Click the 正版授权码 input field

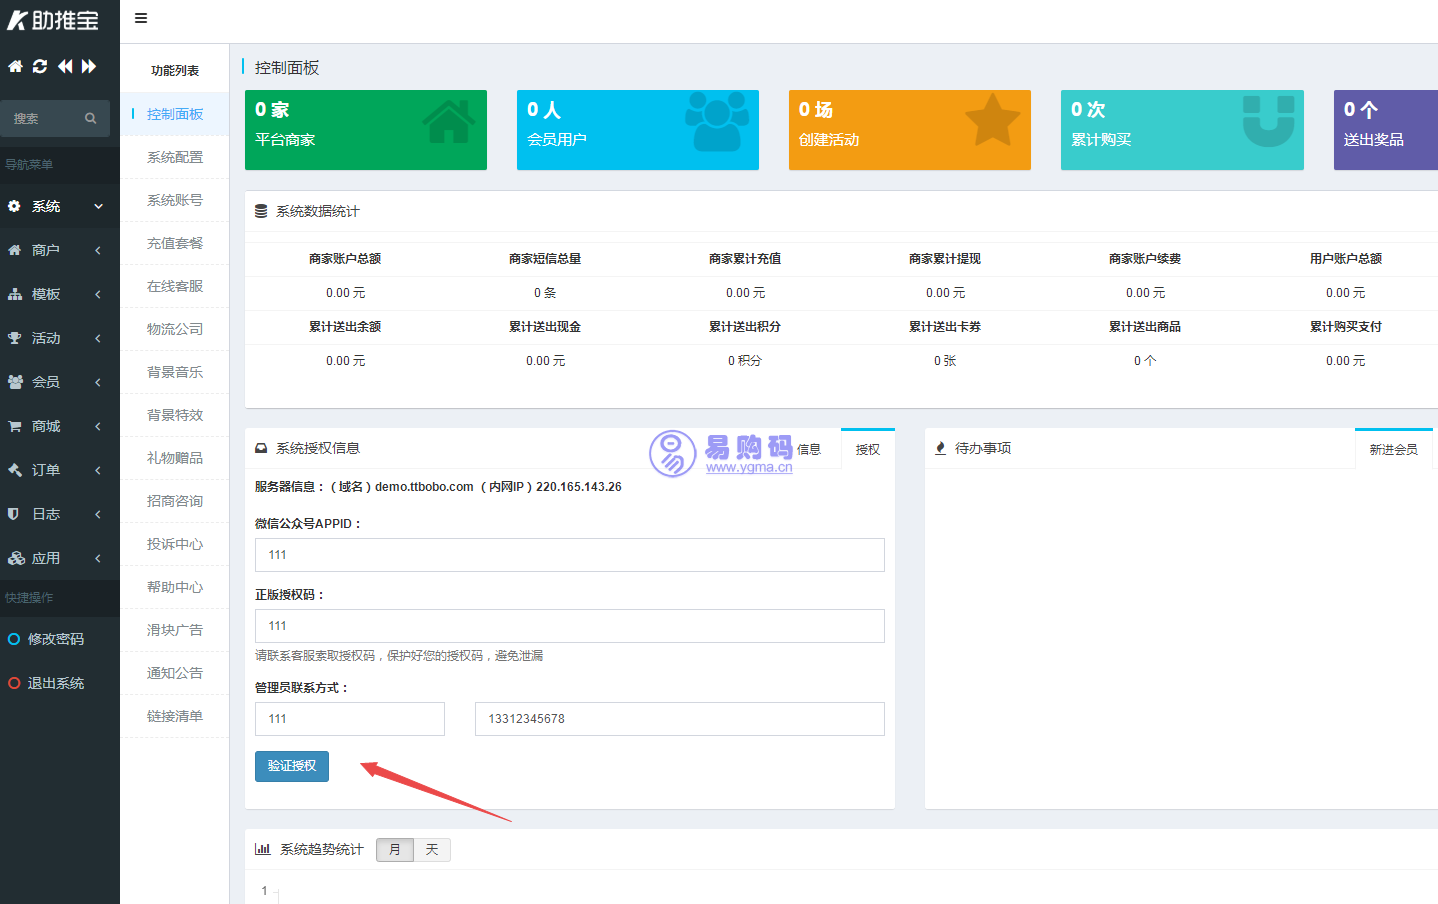[x=569, y=626]
